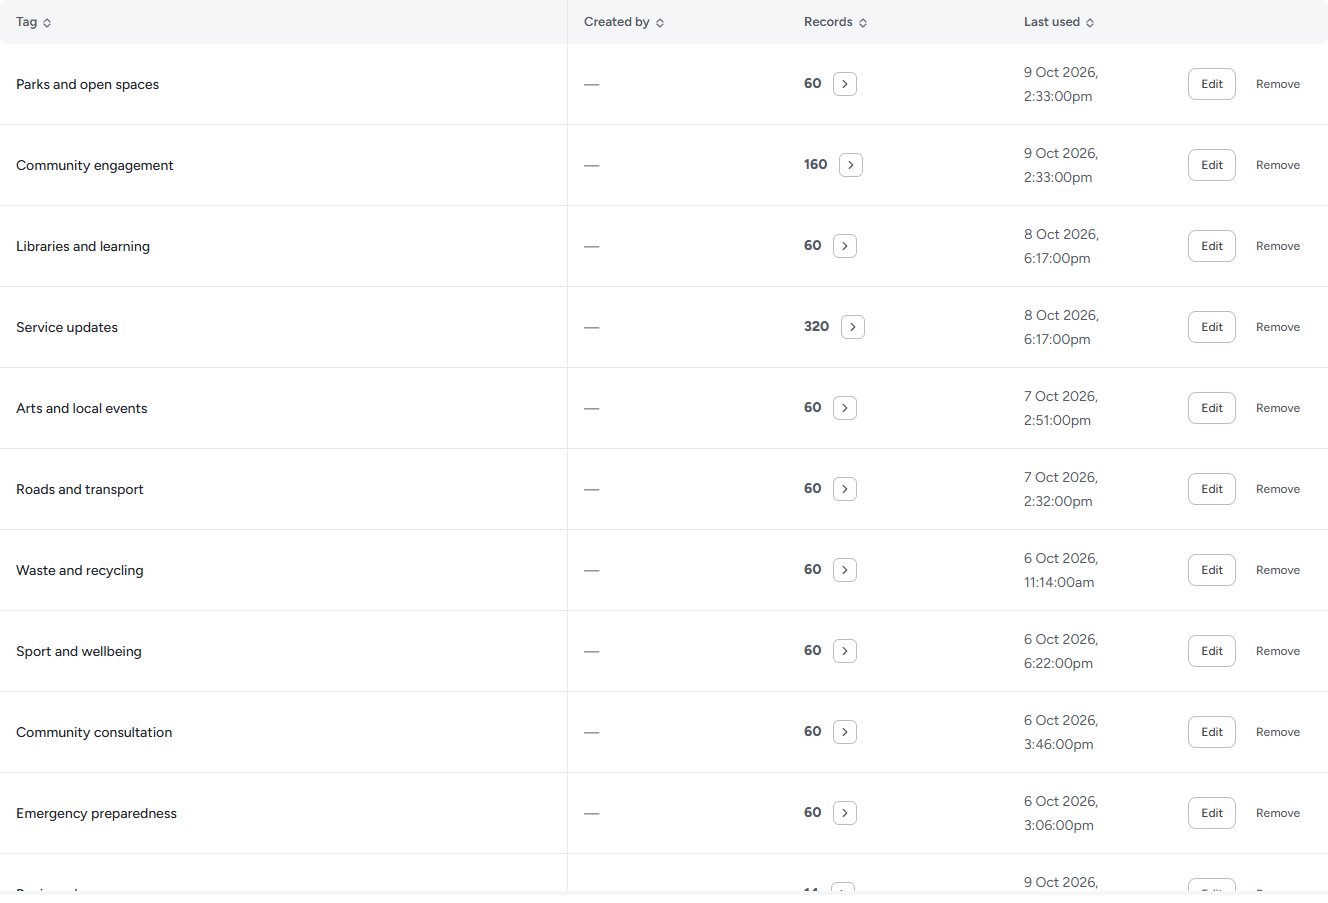Image resolution: width=1328 pixels, height=903 pixels.
Task: Remove the Libraries and learning tag
Action: click(x=1278, y=246)
